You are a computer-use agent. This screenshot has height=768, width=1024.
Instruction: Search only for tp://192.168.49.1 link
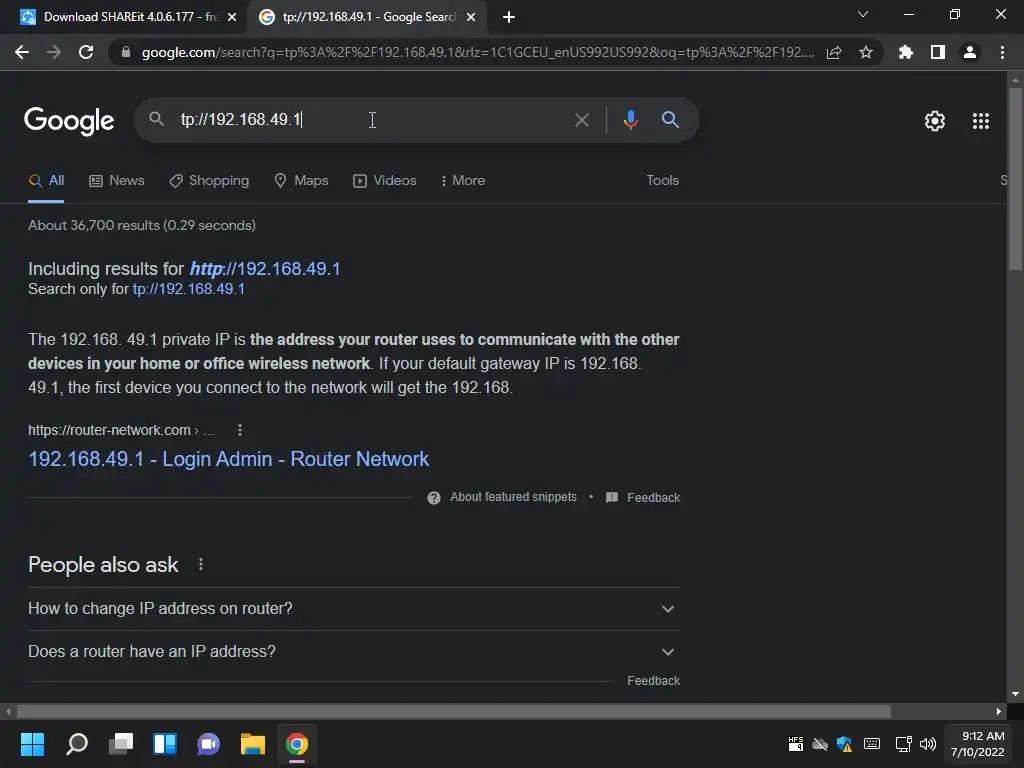(x=189, y=289)
